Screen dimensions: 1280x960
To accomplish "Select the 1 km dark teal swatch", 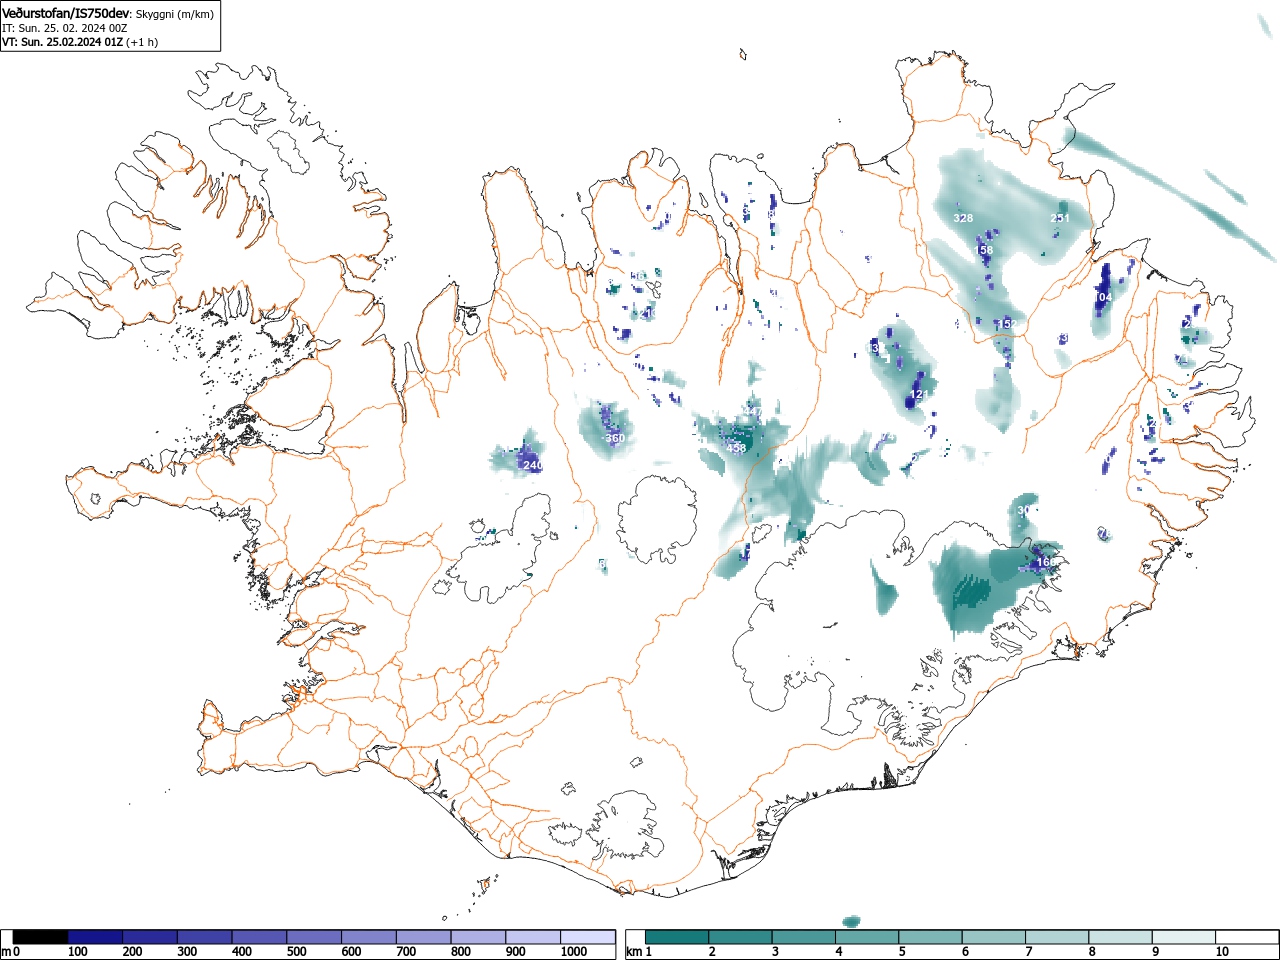I will [677, 937].
